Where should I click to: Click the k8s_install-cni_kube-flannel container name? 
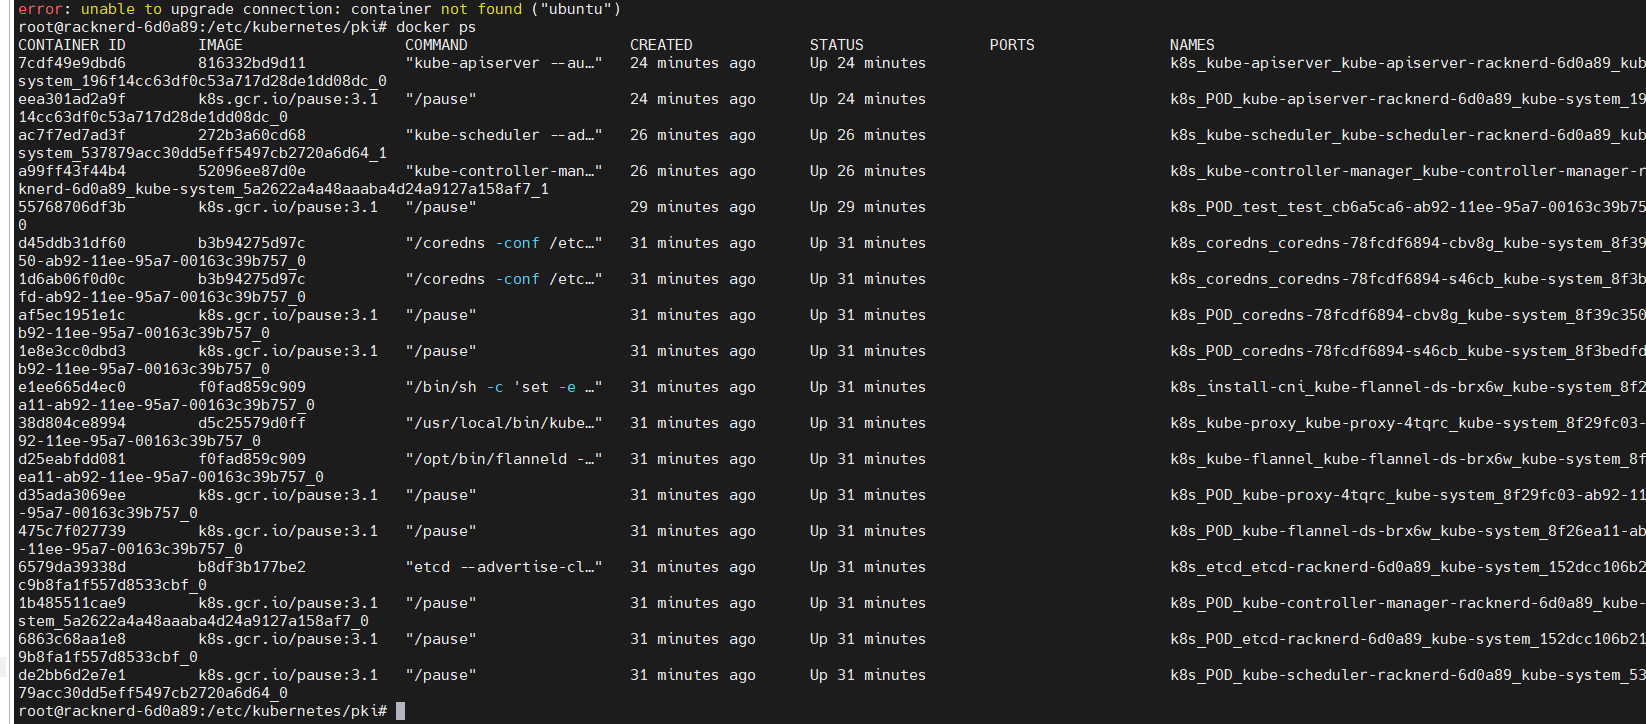(1408, 387)
